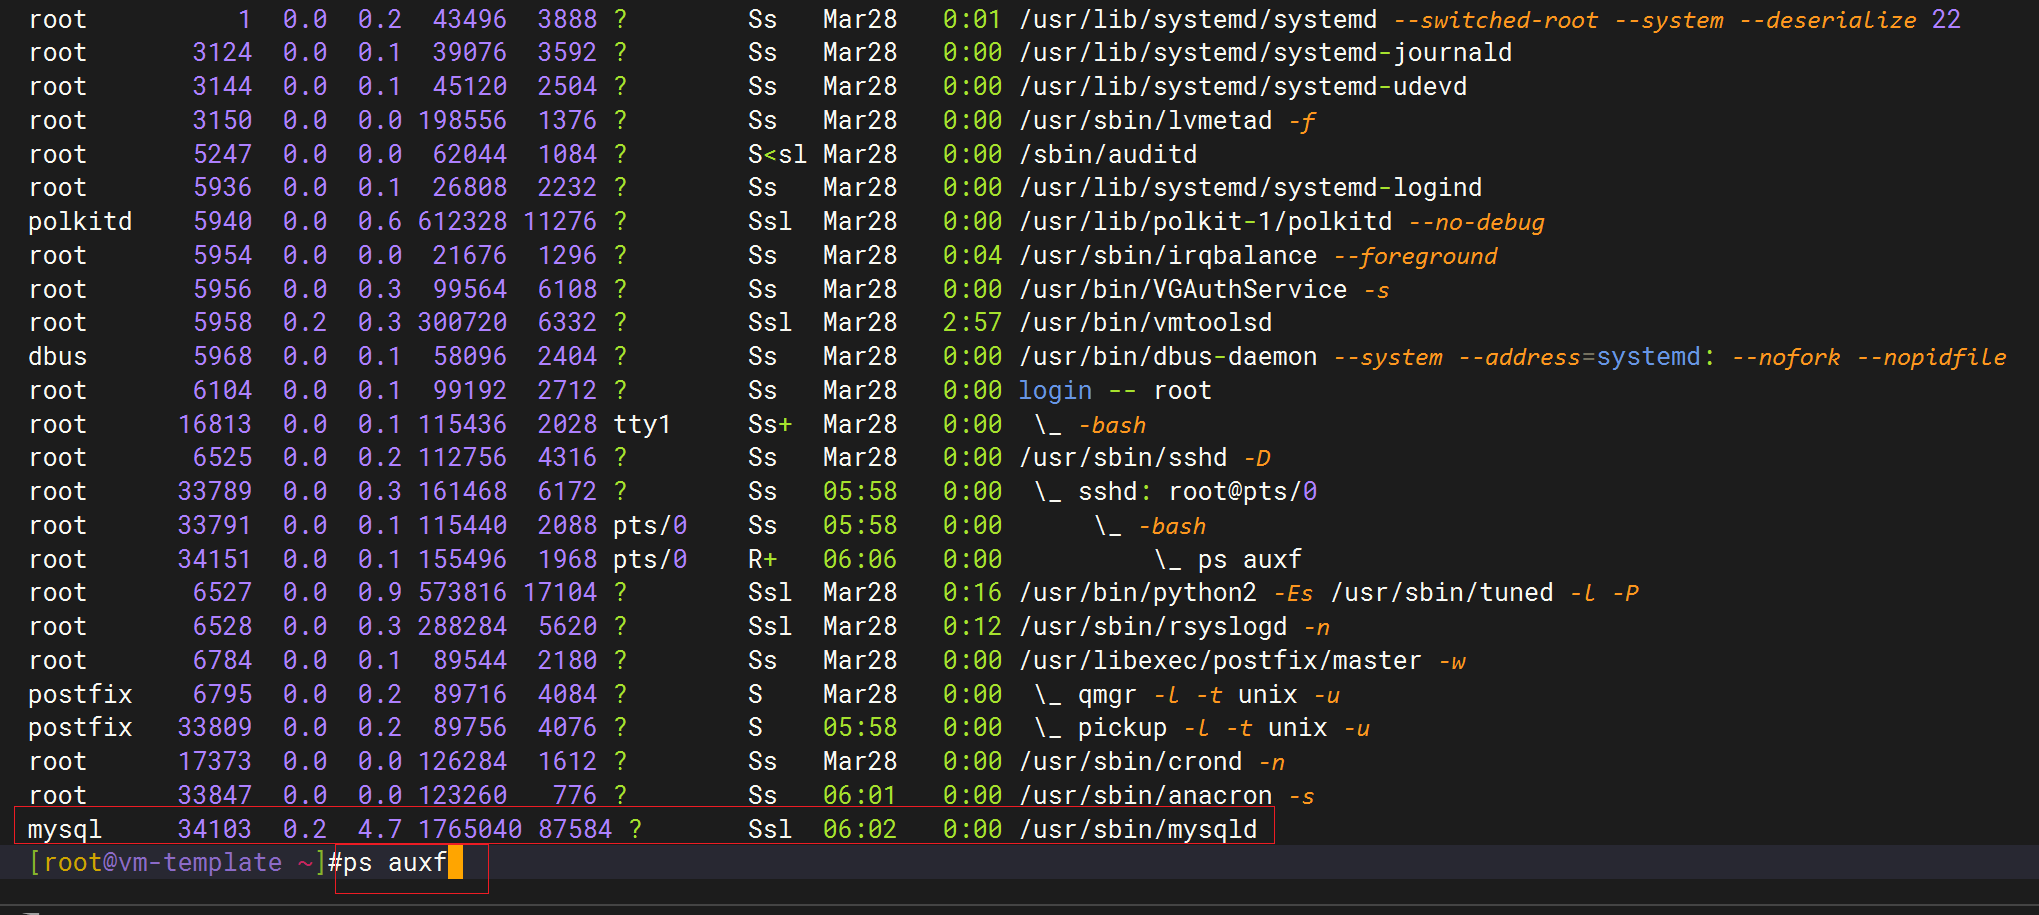Select 'R+' state of ps auxf
Viewport: 2039px width, 915px height.
point(762,559)
